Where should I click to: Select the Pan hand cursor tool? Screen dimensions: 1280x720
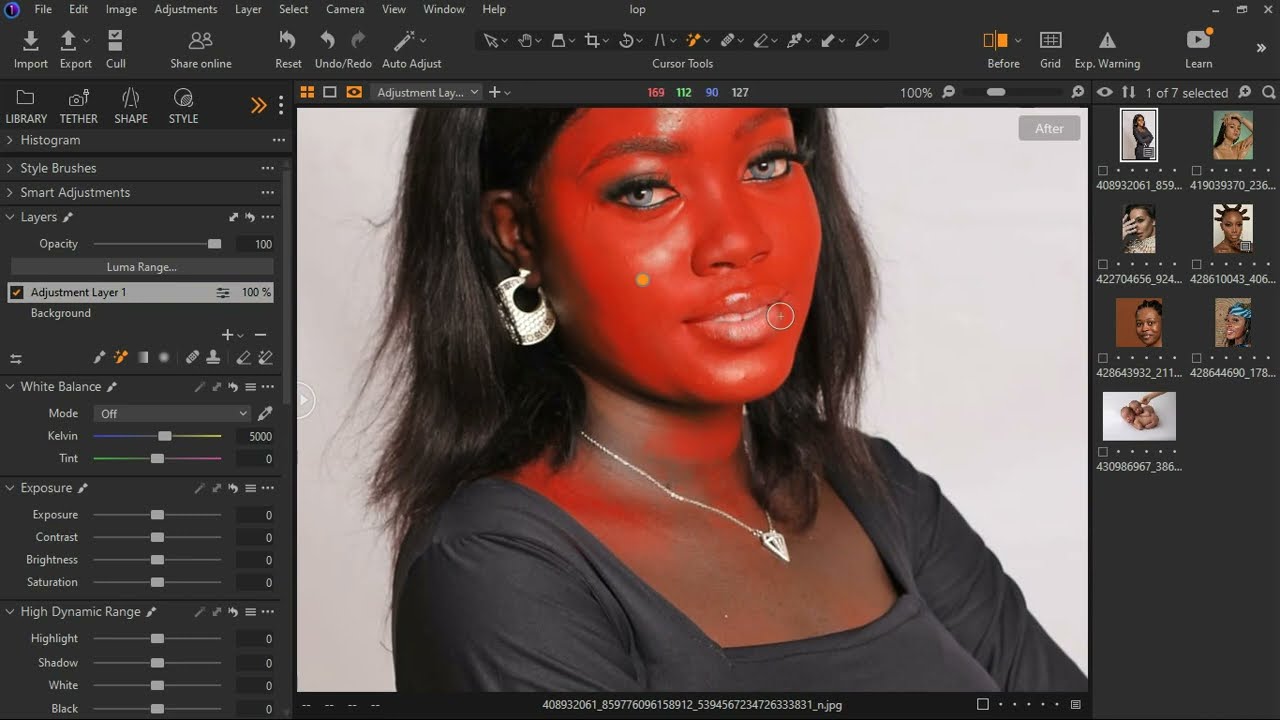click(524, 40)
